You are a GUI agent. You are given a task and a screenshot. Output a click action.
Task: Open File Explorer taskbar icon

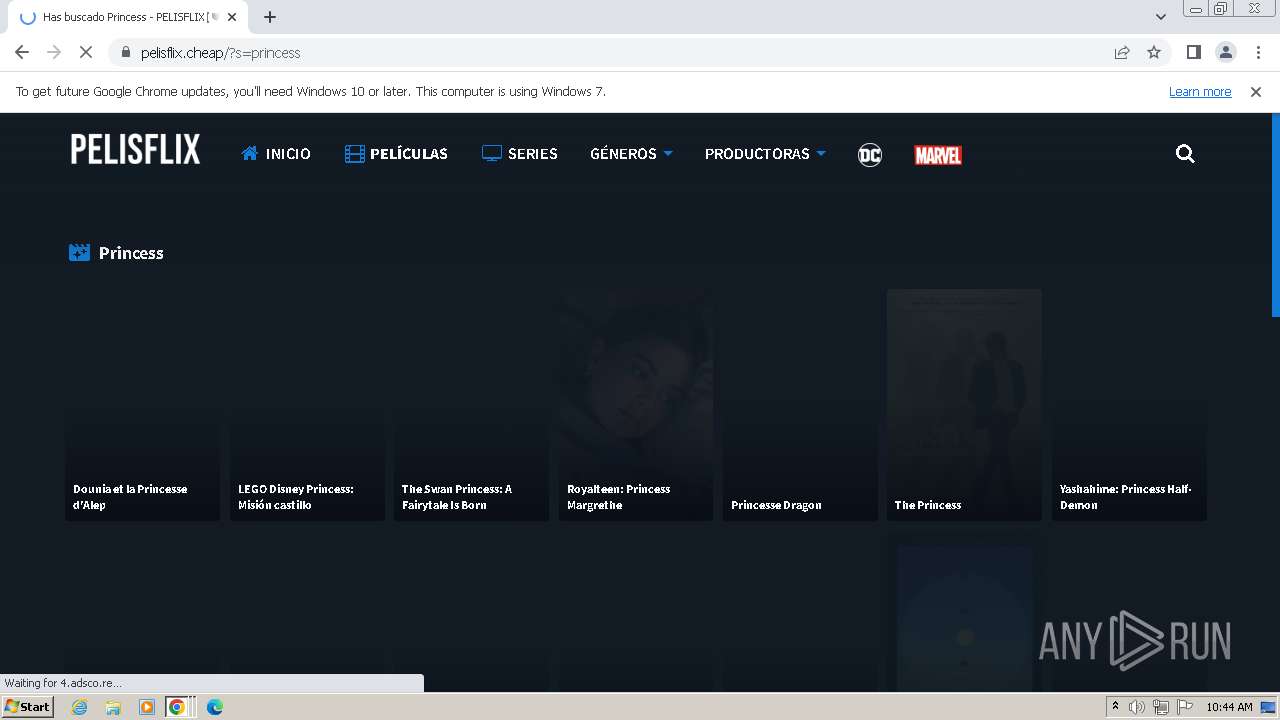tap(113, 707)
